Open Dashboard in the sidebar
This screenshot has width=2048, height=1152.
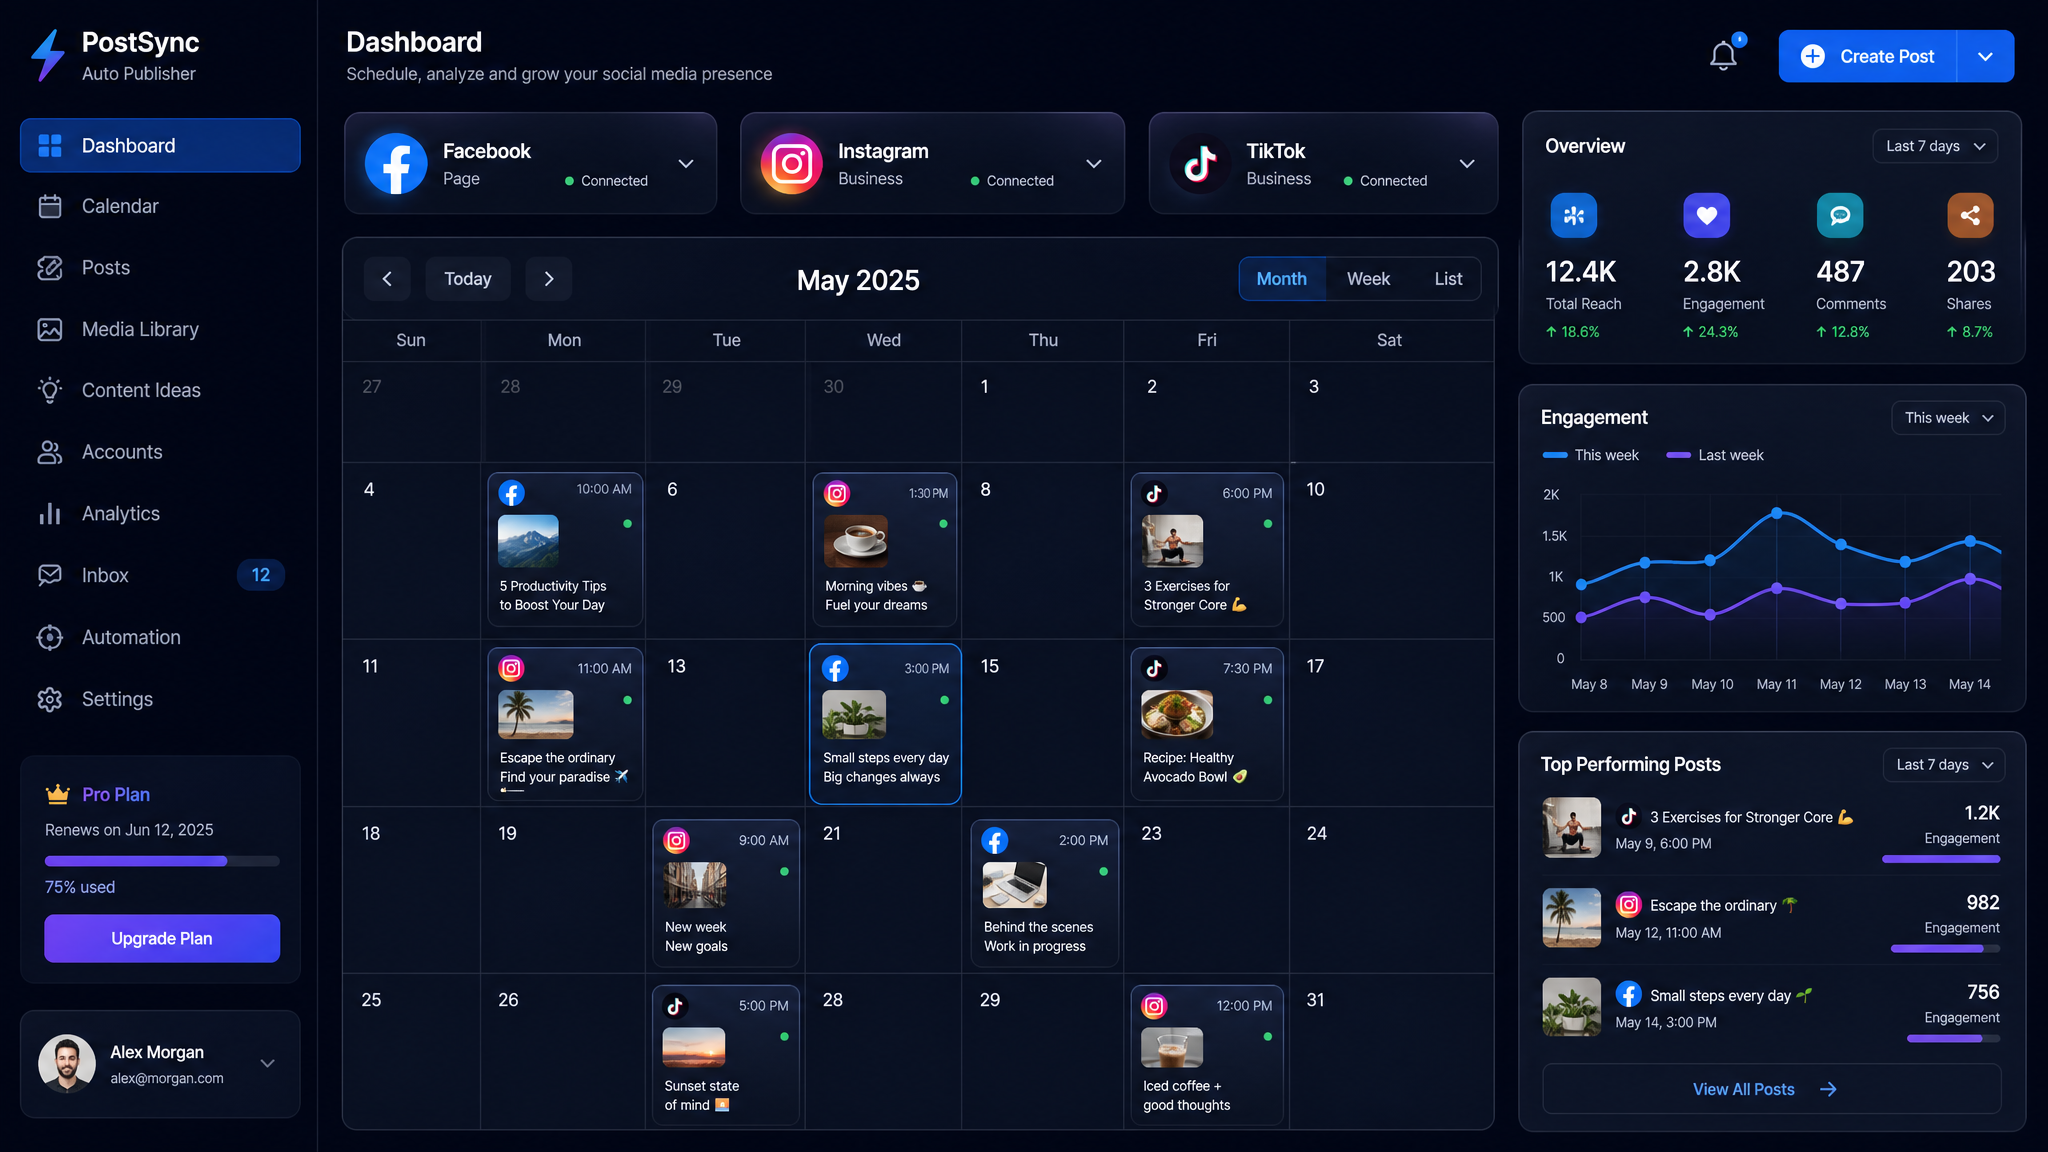160,146
